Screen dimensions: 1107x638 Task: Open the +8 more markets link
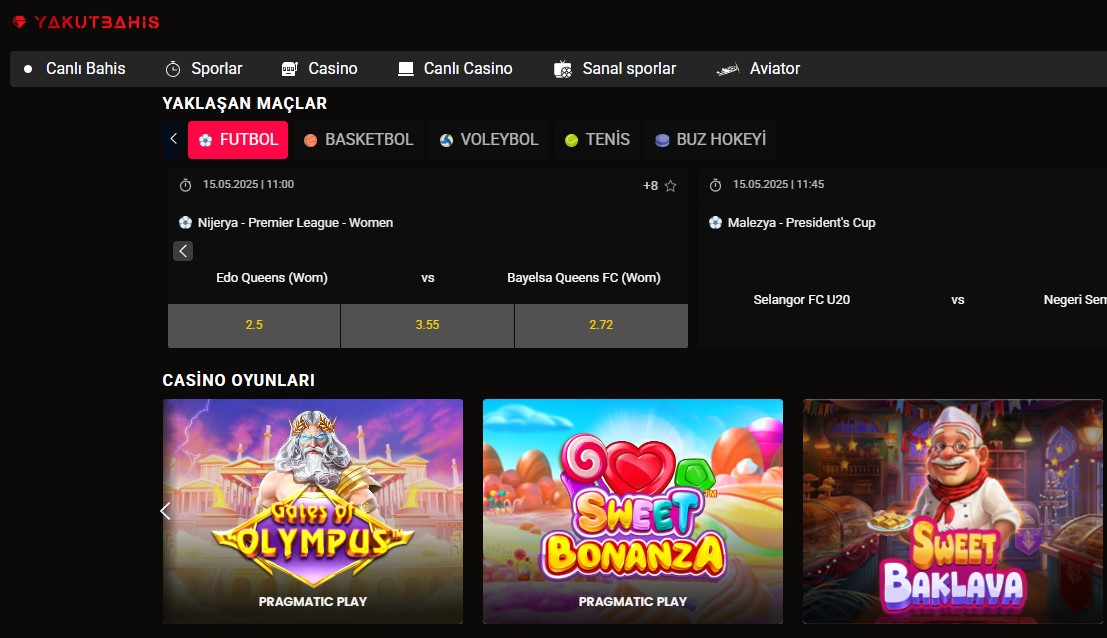pyautogui.click(x=650, y=186)
